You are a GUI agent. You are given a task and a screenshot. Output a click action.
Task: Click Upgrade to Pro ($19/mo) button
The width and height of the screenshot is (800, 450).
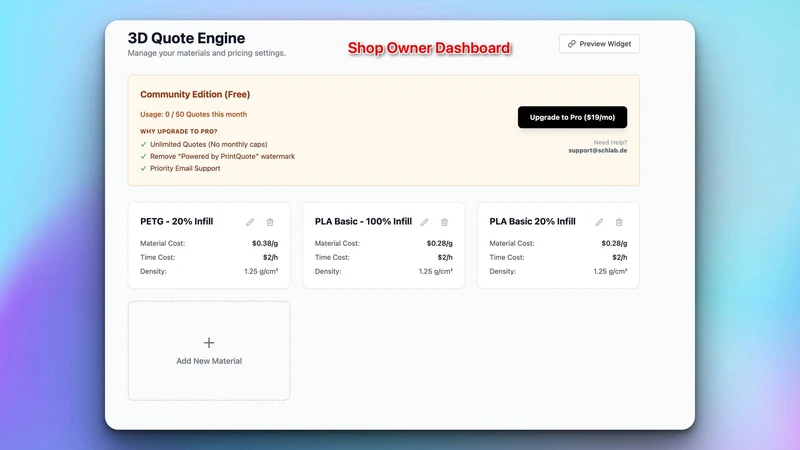pyautogui.click(x=572, y=117)
